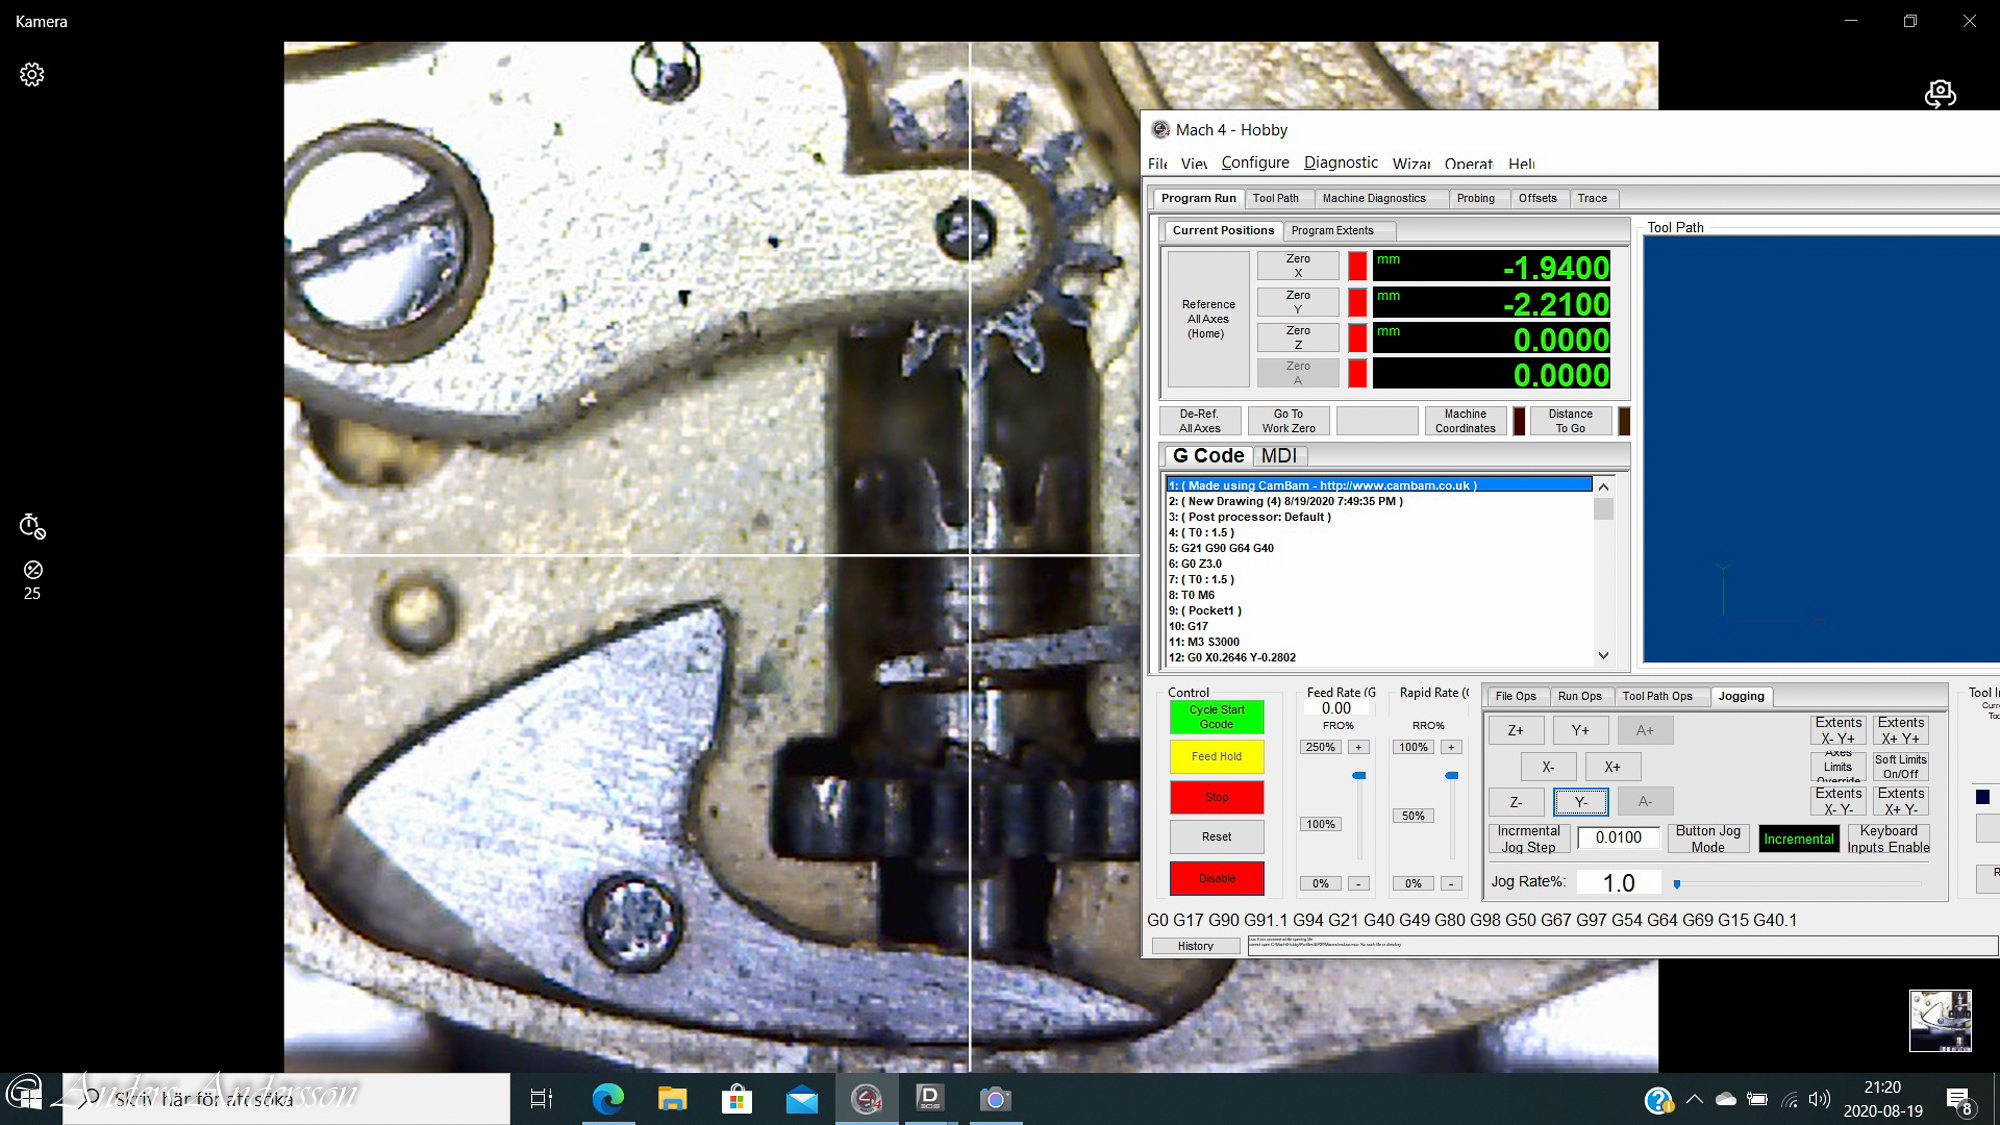Open Microsoft Store taskbar icon
This screenshot has height=1125, width=2000.
pyautogui.click(x=737, y=1099)
